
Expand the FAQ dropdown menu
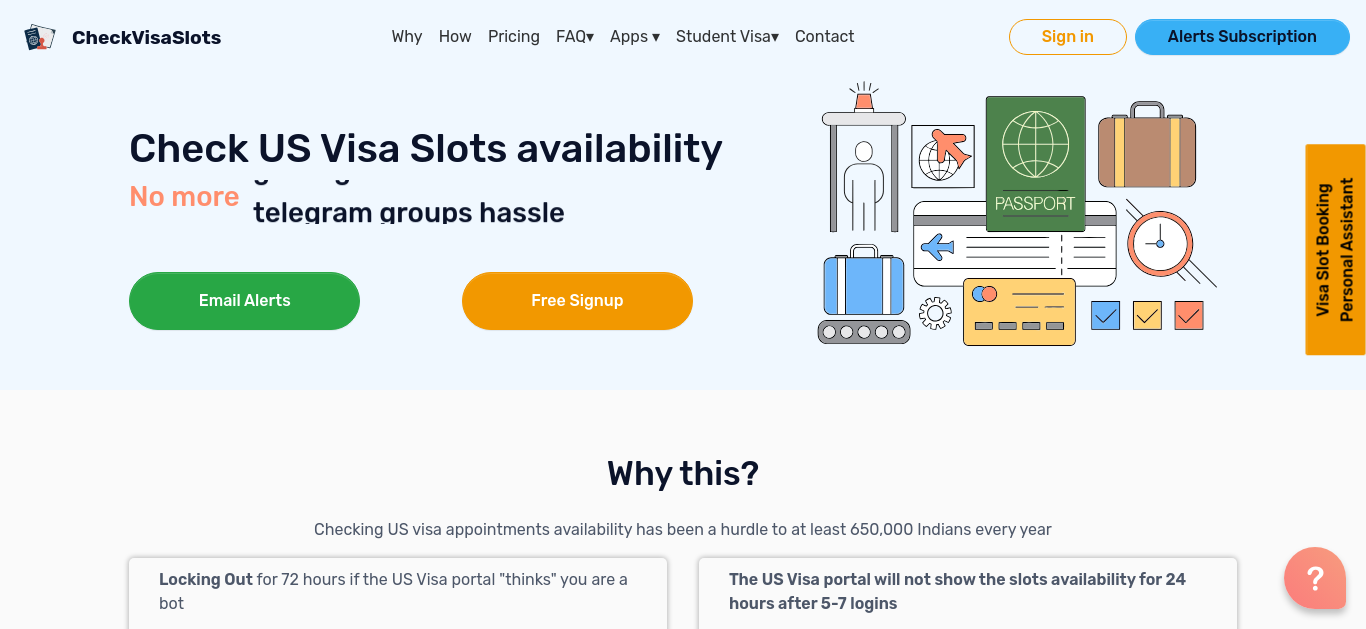click(575, 37)
